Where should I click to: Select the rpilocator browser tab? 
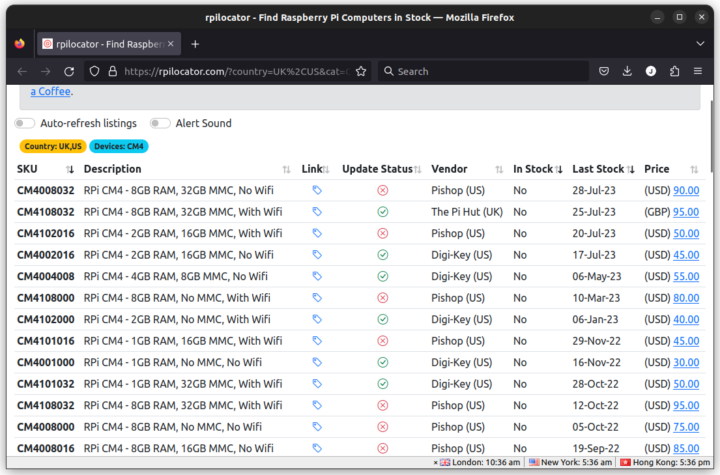(x=109, y=44)
